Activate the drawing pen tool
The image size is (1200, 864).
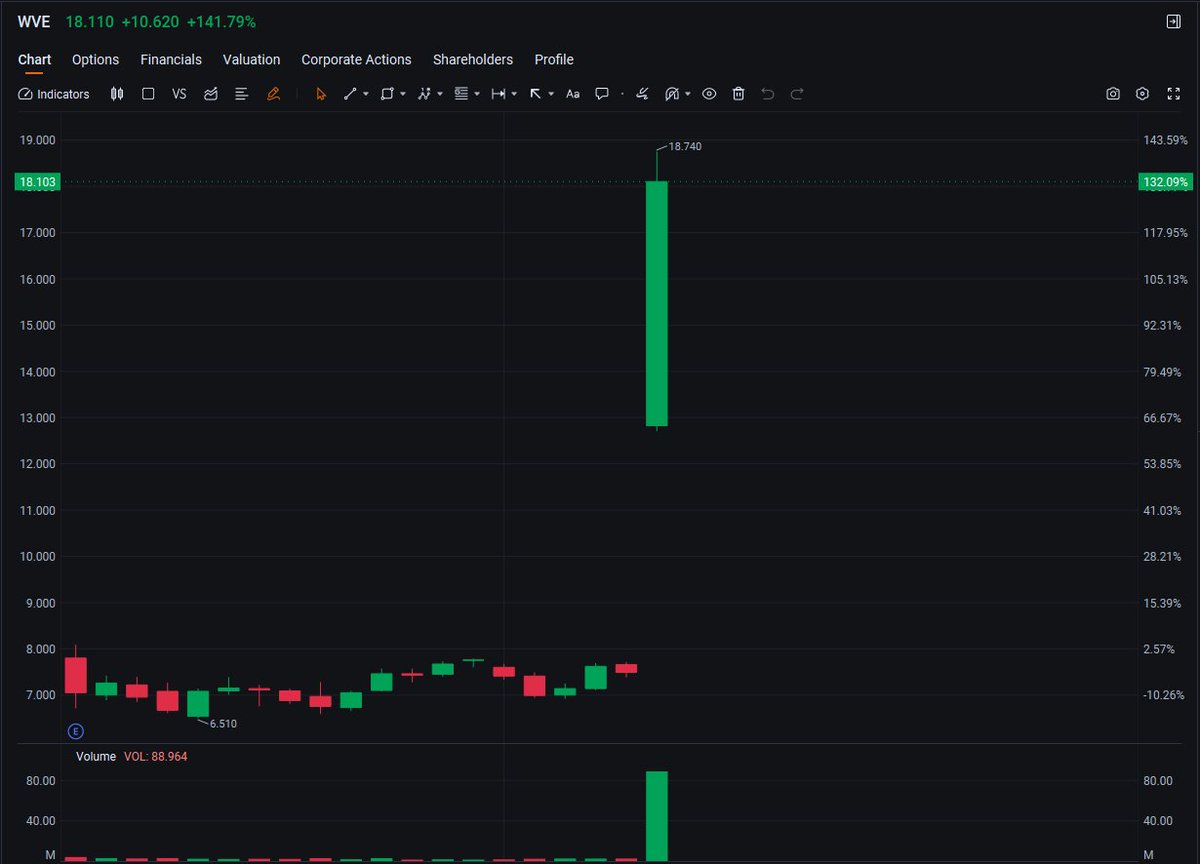[274, 93]
